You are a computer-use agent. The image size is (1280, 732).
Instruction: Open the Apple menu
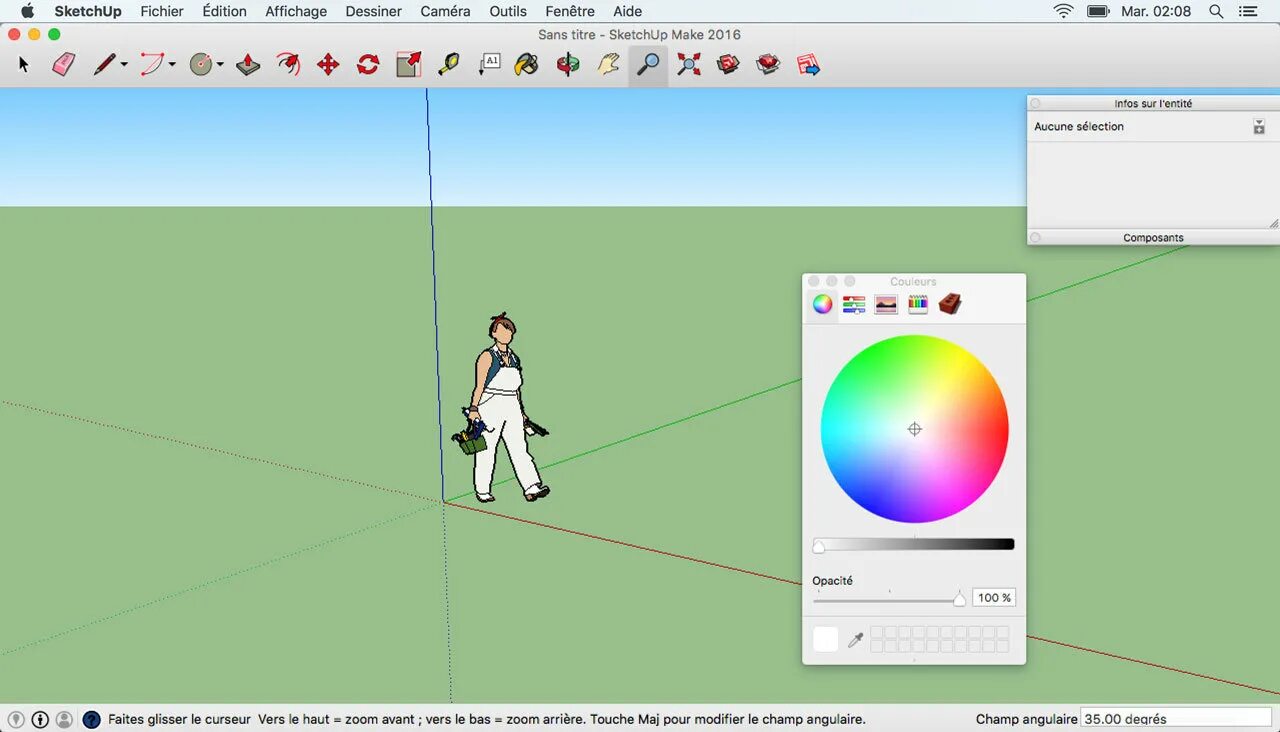tap(27, 11)
